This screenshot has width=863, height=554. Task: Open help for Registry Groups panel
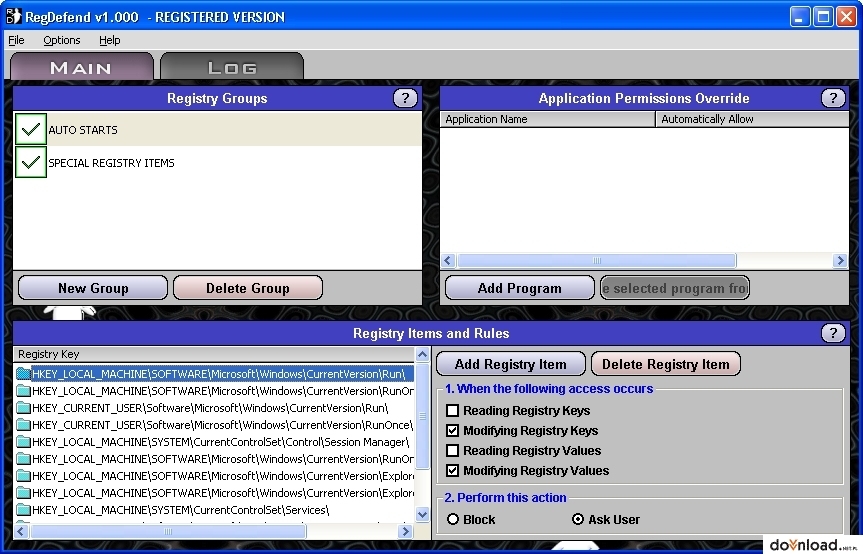[405, 98]
